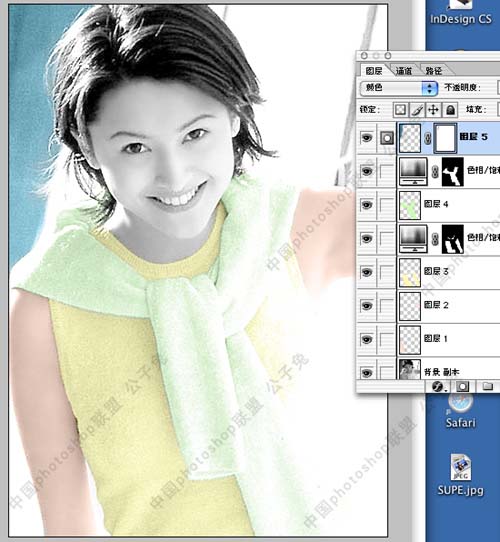Add a layer mask using bottom icon
500x542 pixels.
pos(463,386)
